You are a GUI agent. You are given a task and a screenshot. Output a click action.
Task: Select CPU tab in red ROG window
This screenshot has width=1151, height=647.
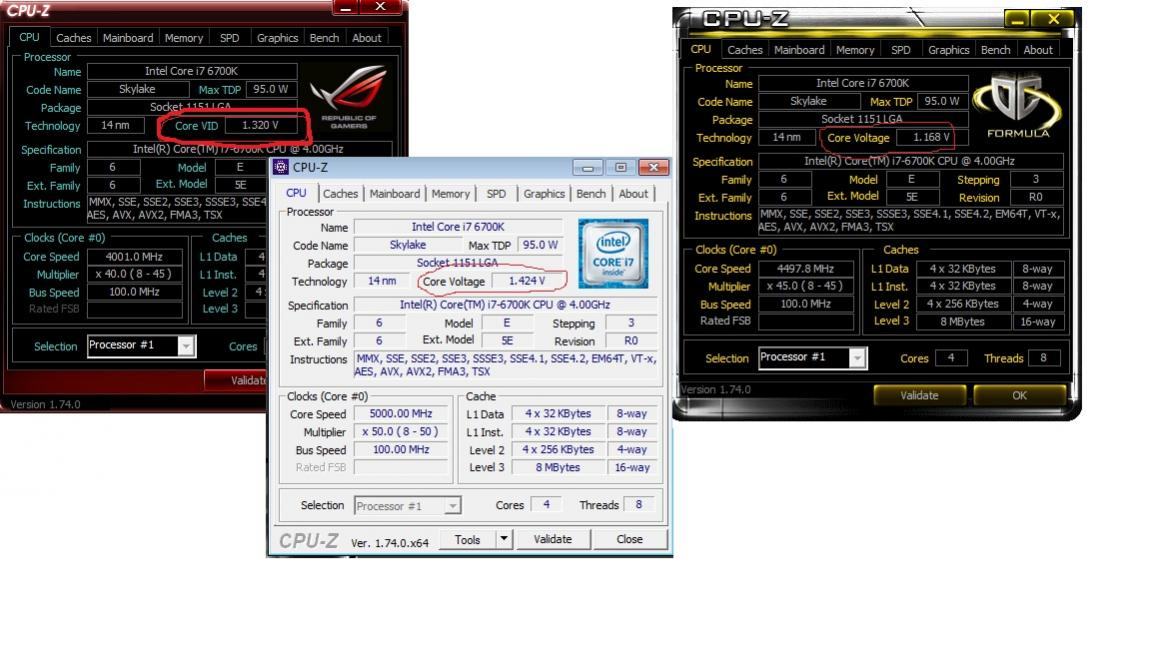click(x=29, y=37)
